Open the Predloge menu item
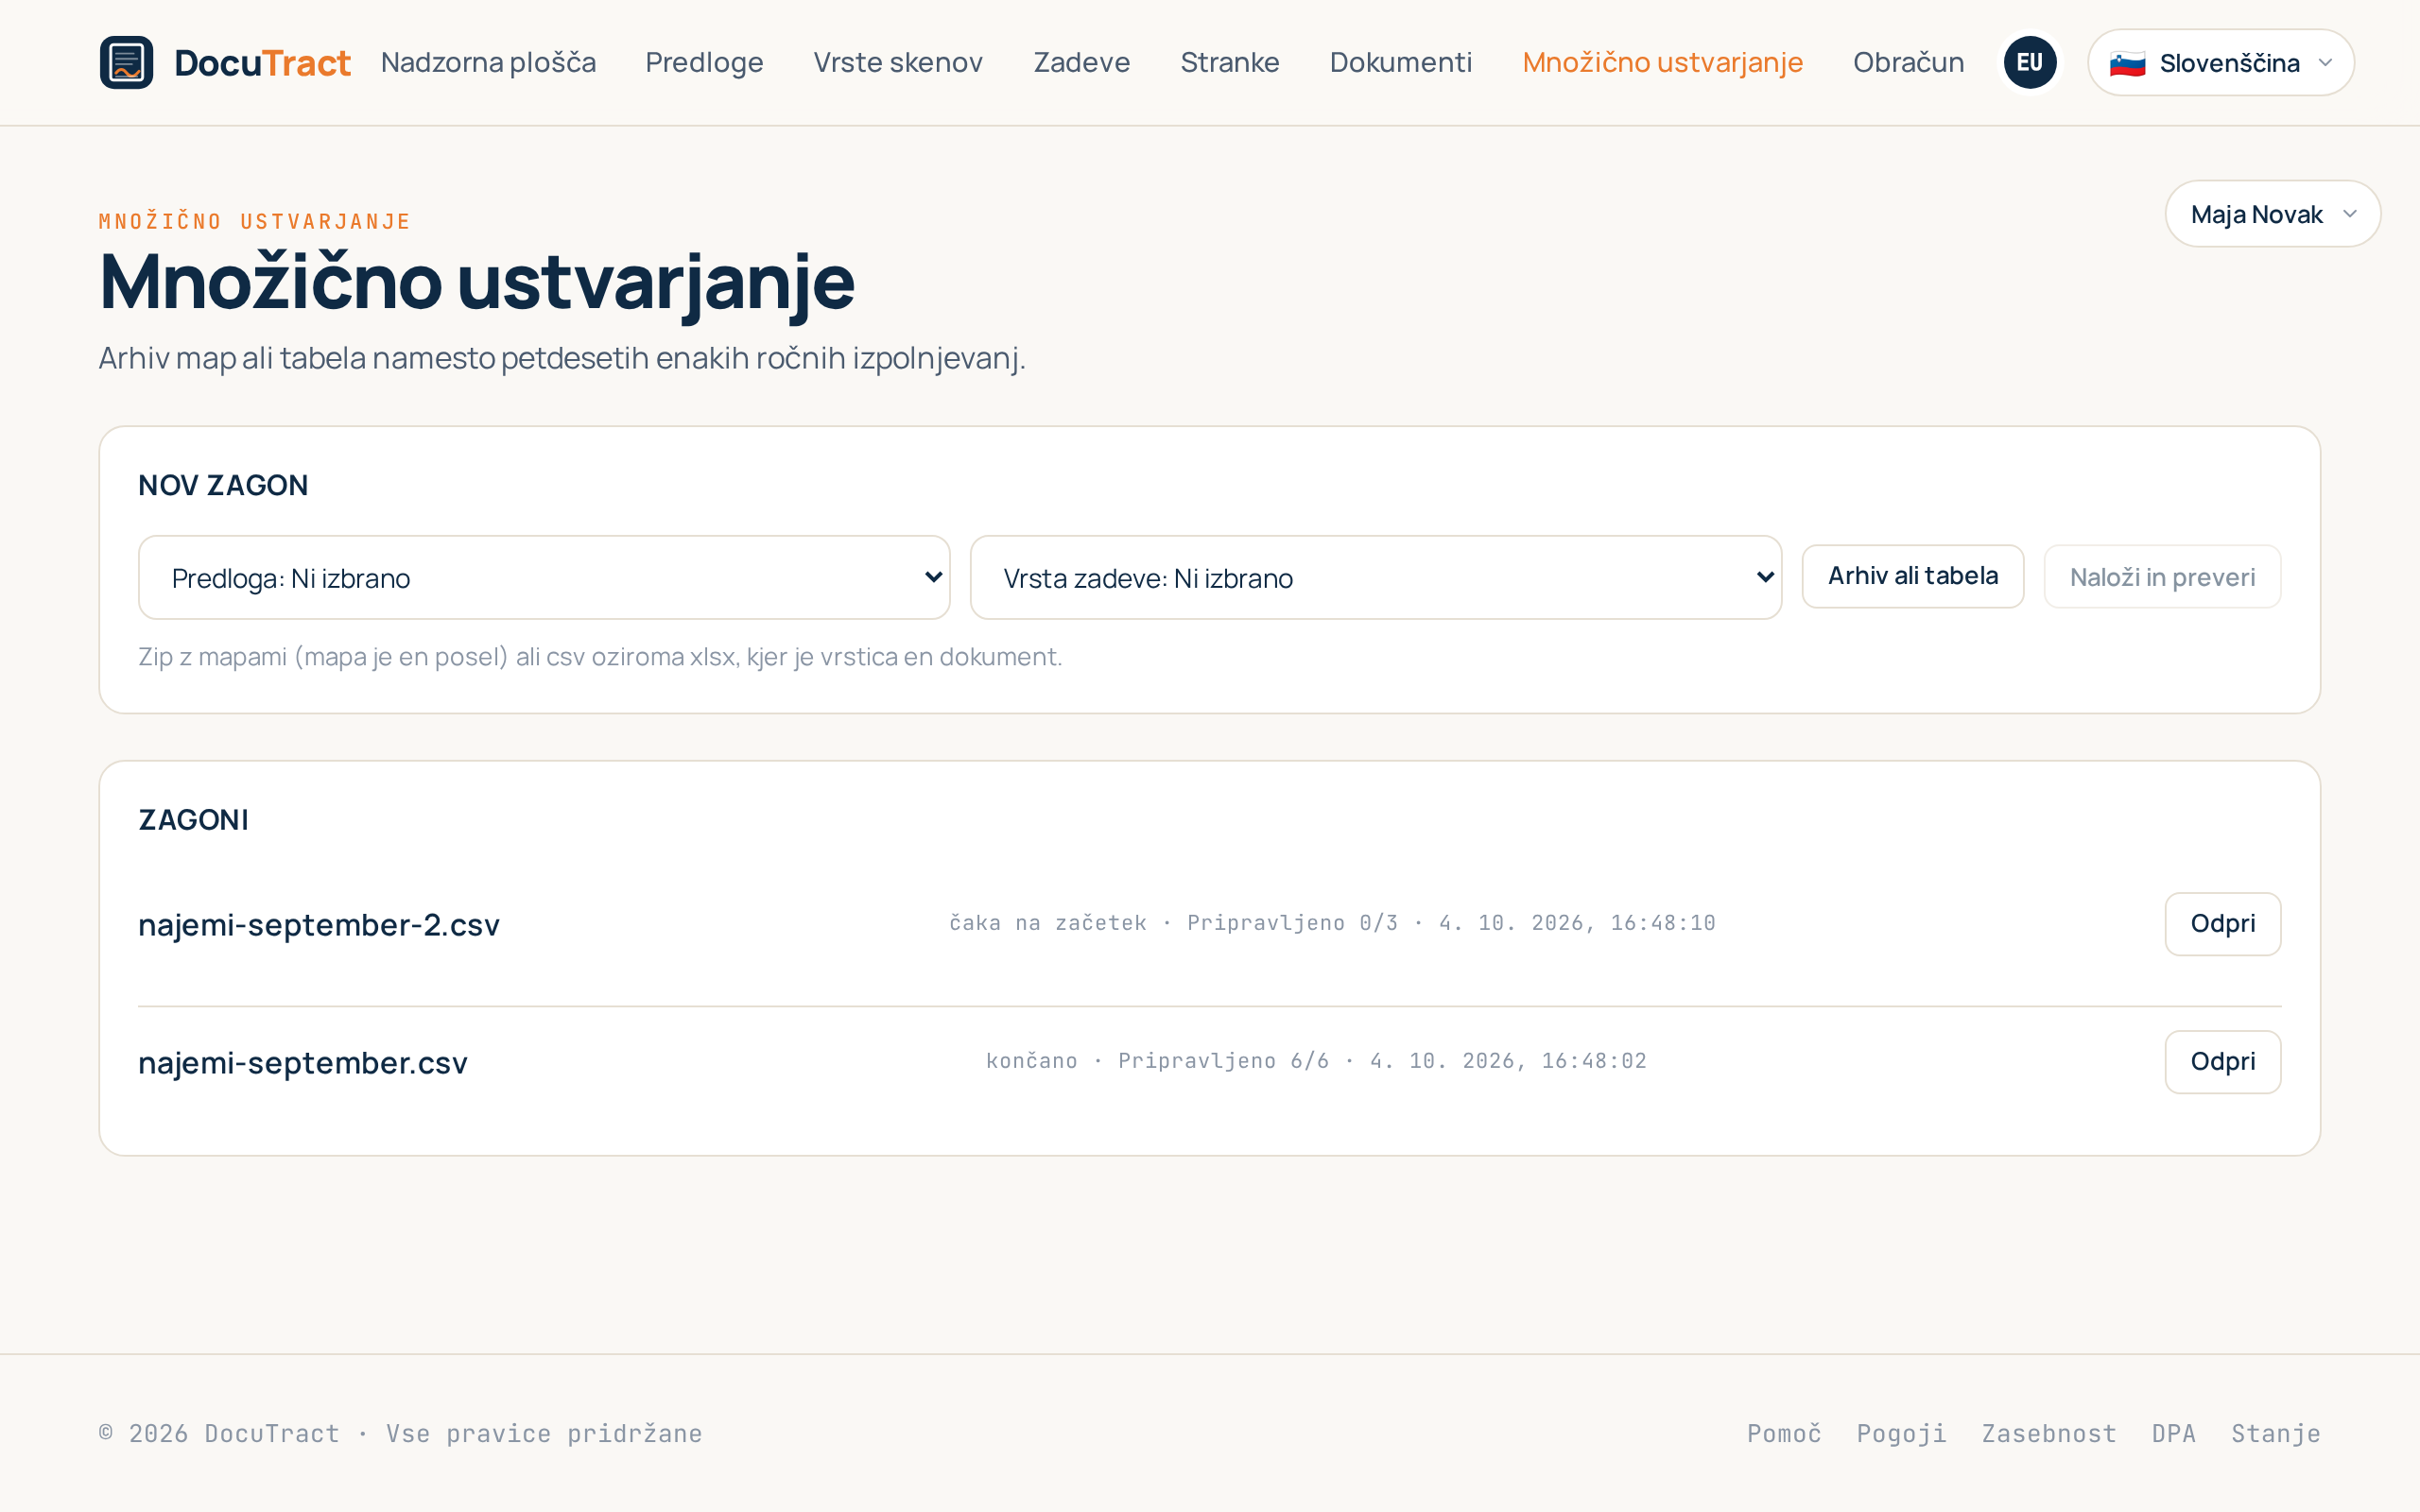The width and height of the screenshot is (2420, 1512). (x=704, y=62)
